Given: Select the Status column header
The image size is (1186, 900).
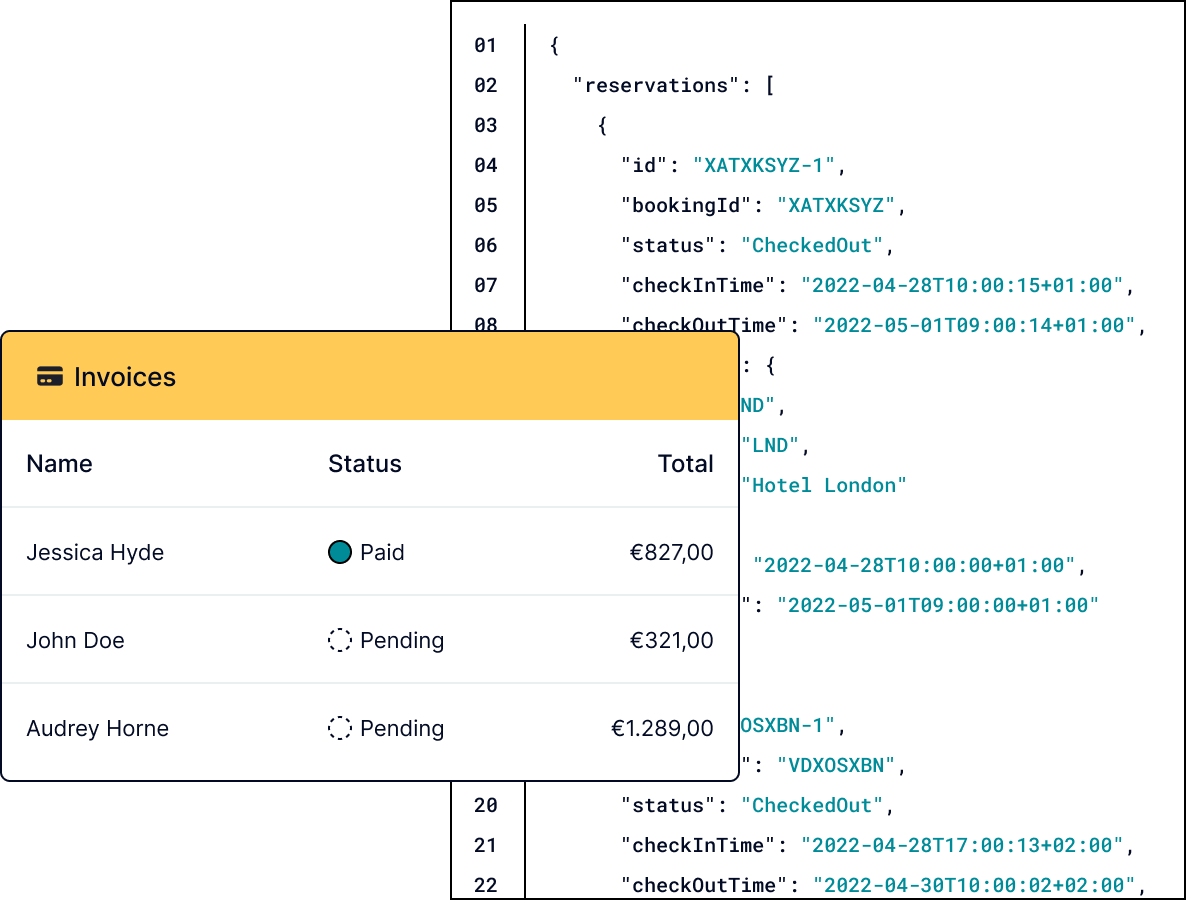Looking at the screenshot, I should point(365,463).
